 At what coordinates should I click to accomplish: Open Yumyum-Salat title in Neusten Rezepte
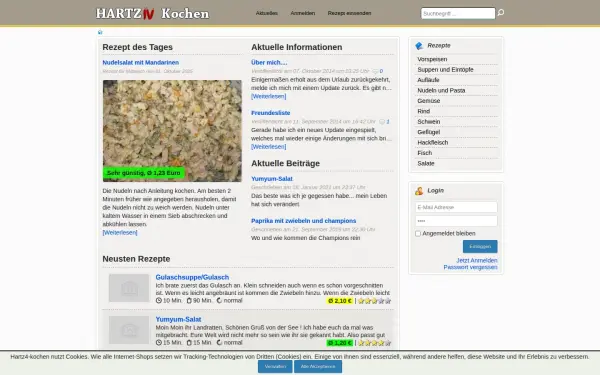click(178, 319)
